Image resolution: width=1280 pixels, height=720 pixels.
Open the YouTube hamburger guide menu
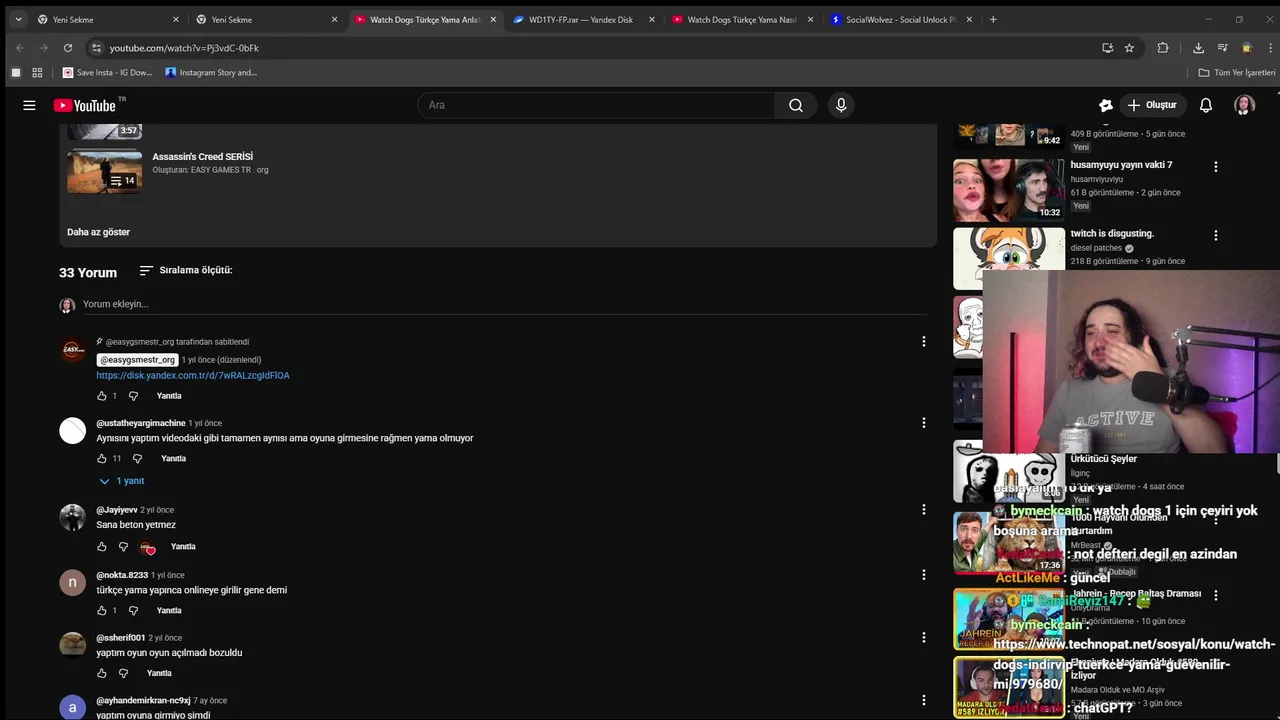click(29, 105)
